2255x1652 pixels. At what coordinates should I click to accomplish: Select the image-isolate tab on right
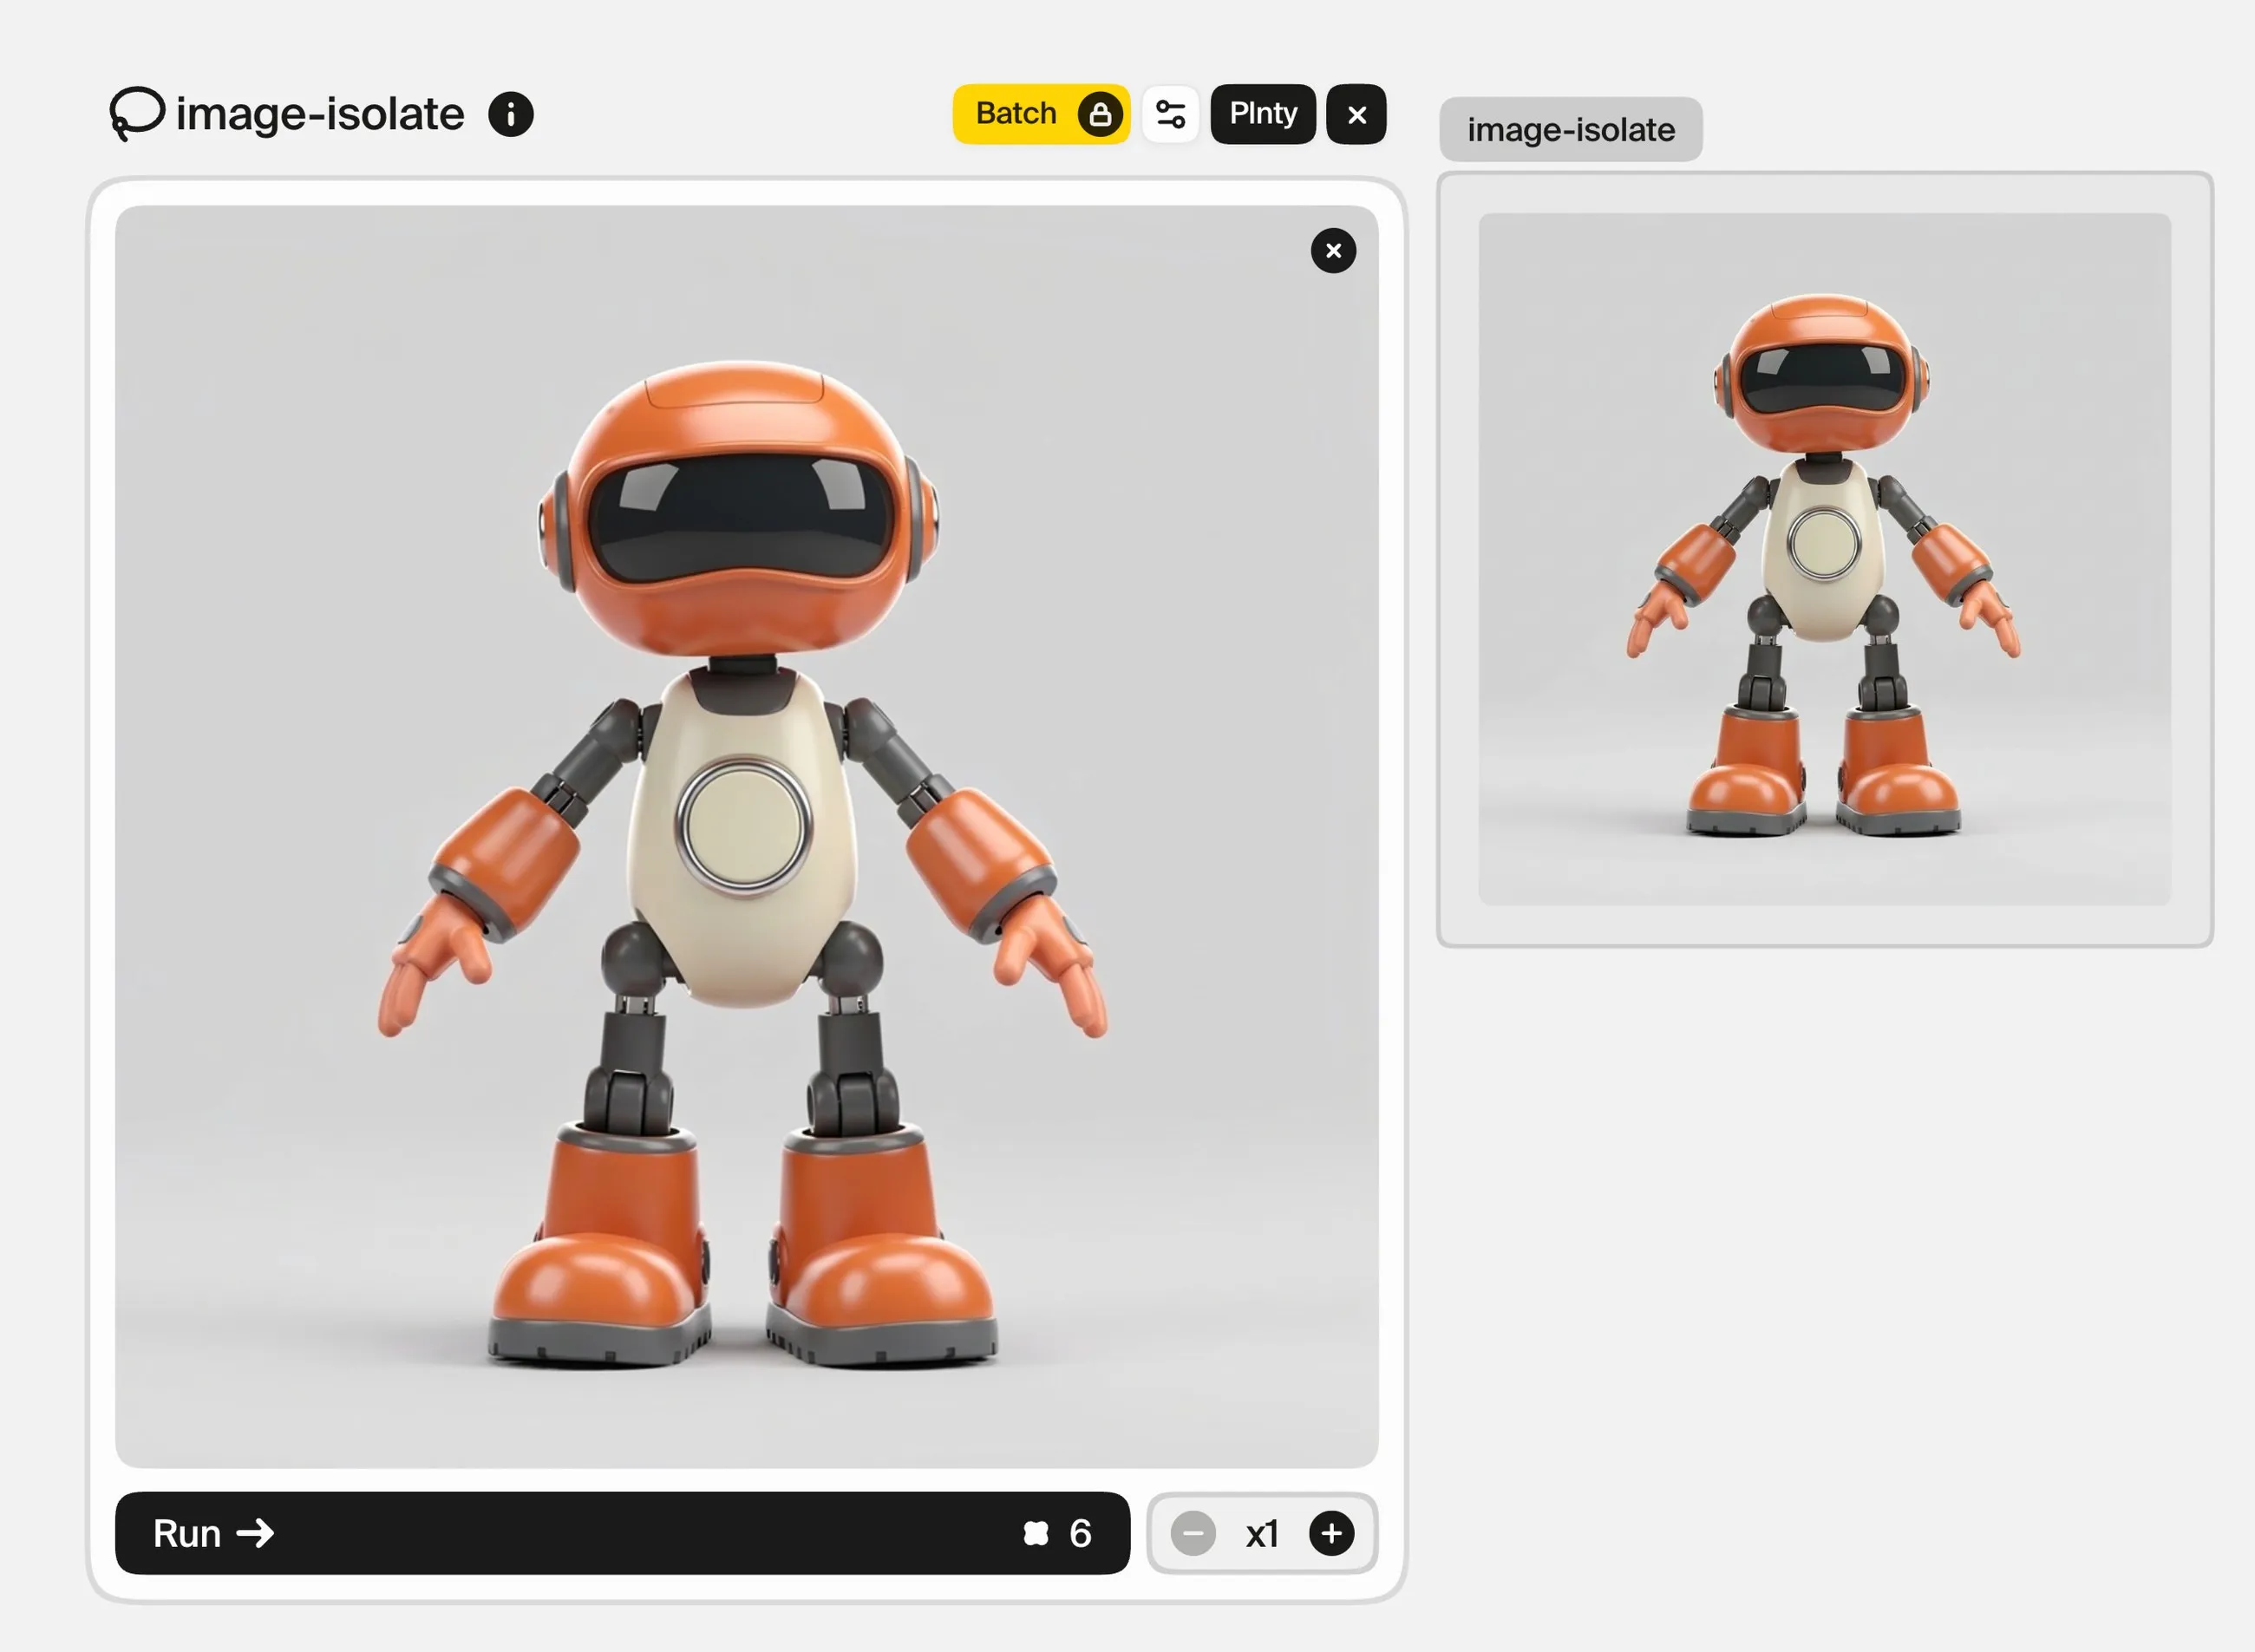click(x=1570, y=130)
